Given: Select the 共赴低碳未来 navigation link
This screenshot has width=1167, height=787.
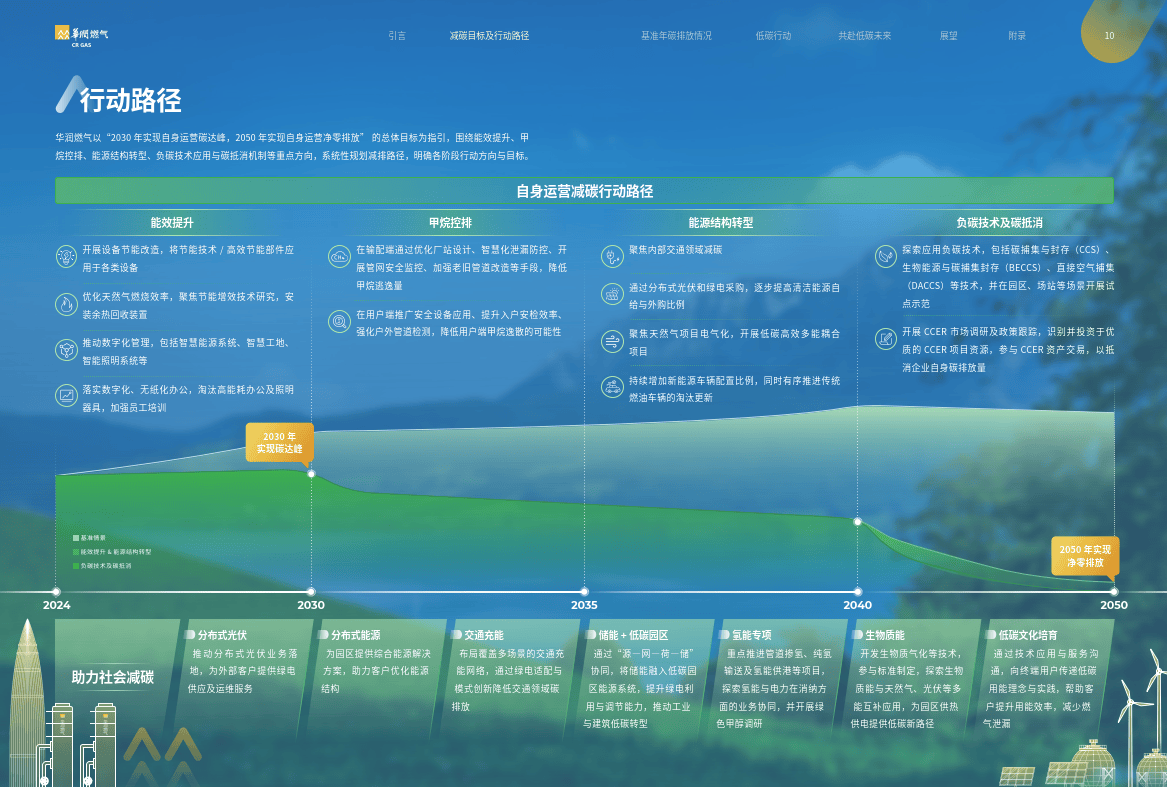Looking at the screenshot, I should click(x=864, y=36).
